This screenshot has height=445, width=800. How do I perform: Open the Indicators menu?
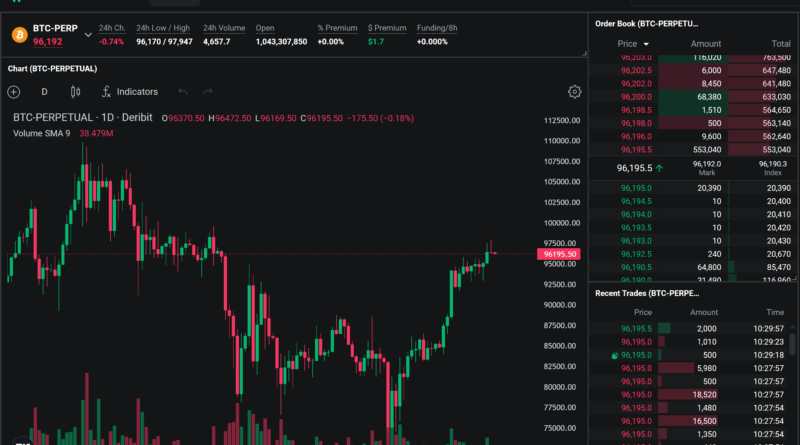click(x=130, y=92)
